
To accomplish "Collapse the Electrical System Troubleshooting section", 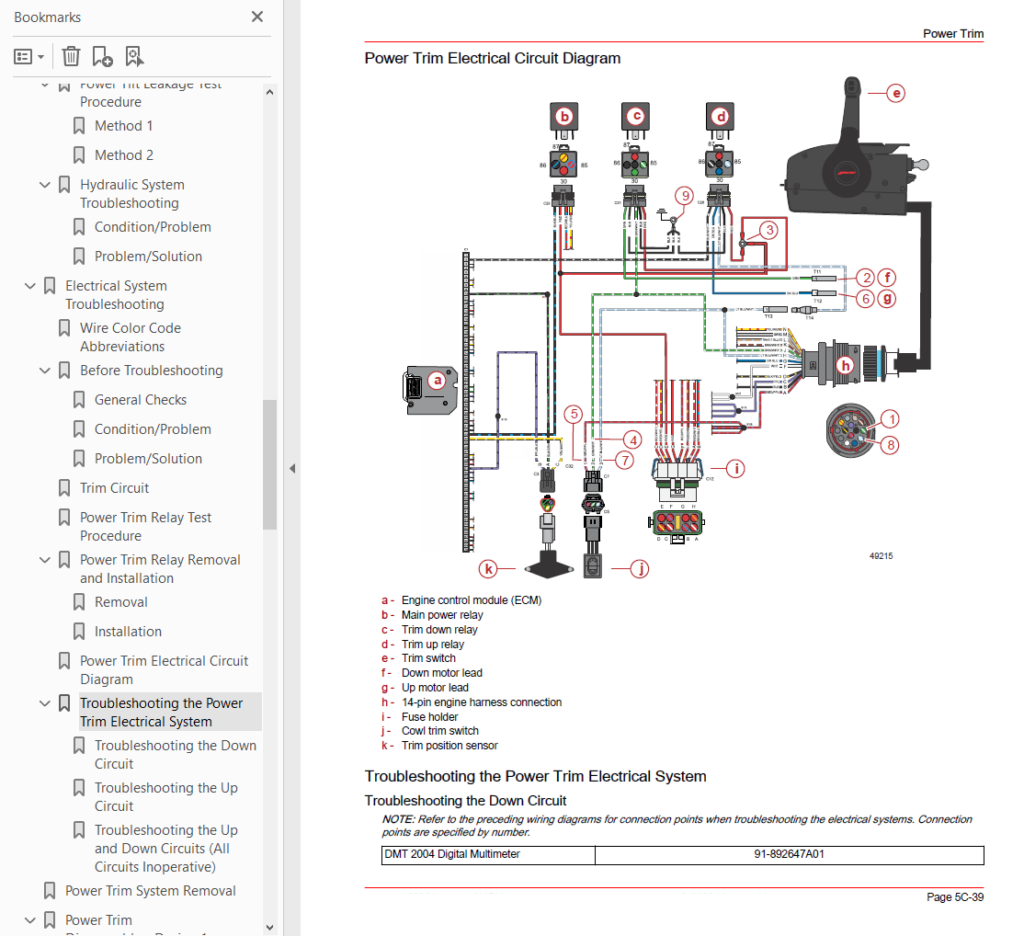I will point(30,286).
